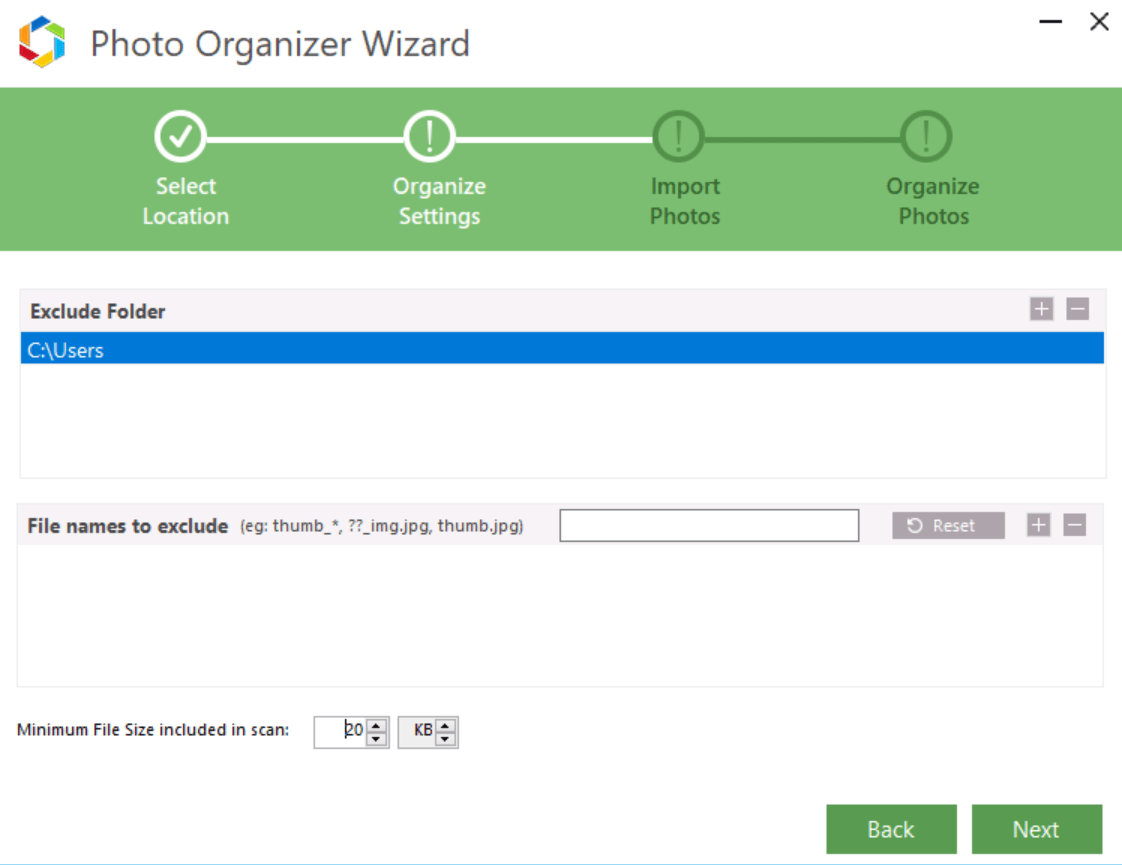Click the Next button
This screenshot has height=865, width=1122.
point(1037,829)
